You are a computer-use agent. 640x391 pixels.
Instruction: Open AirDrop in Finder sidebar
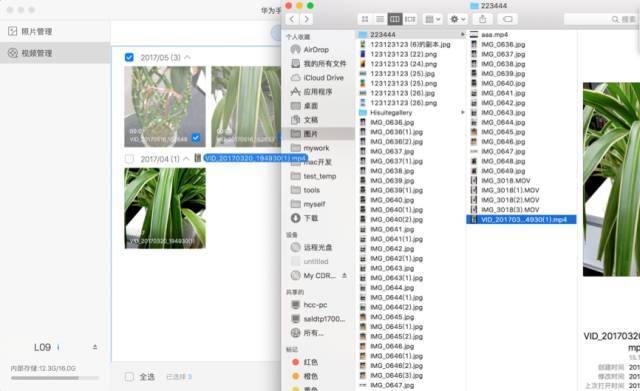(x=315, y=49)
